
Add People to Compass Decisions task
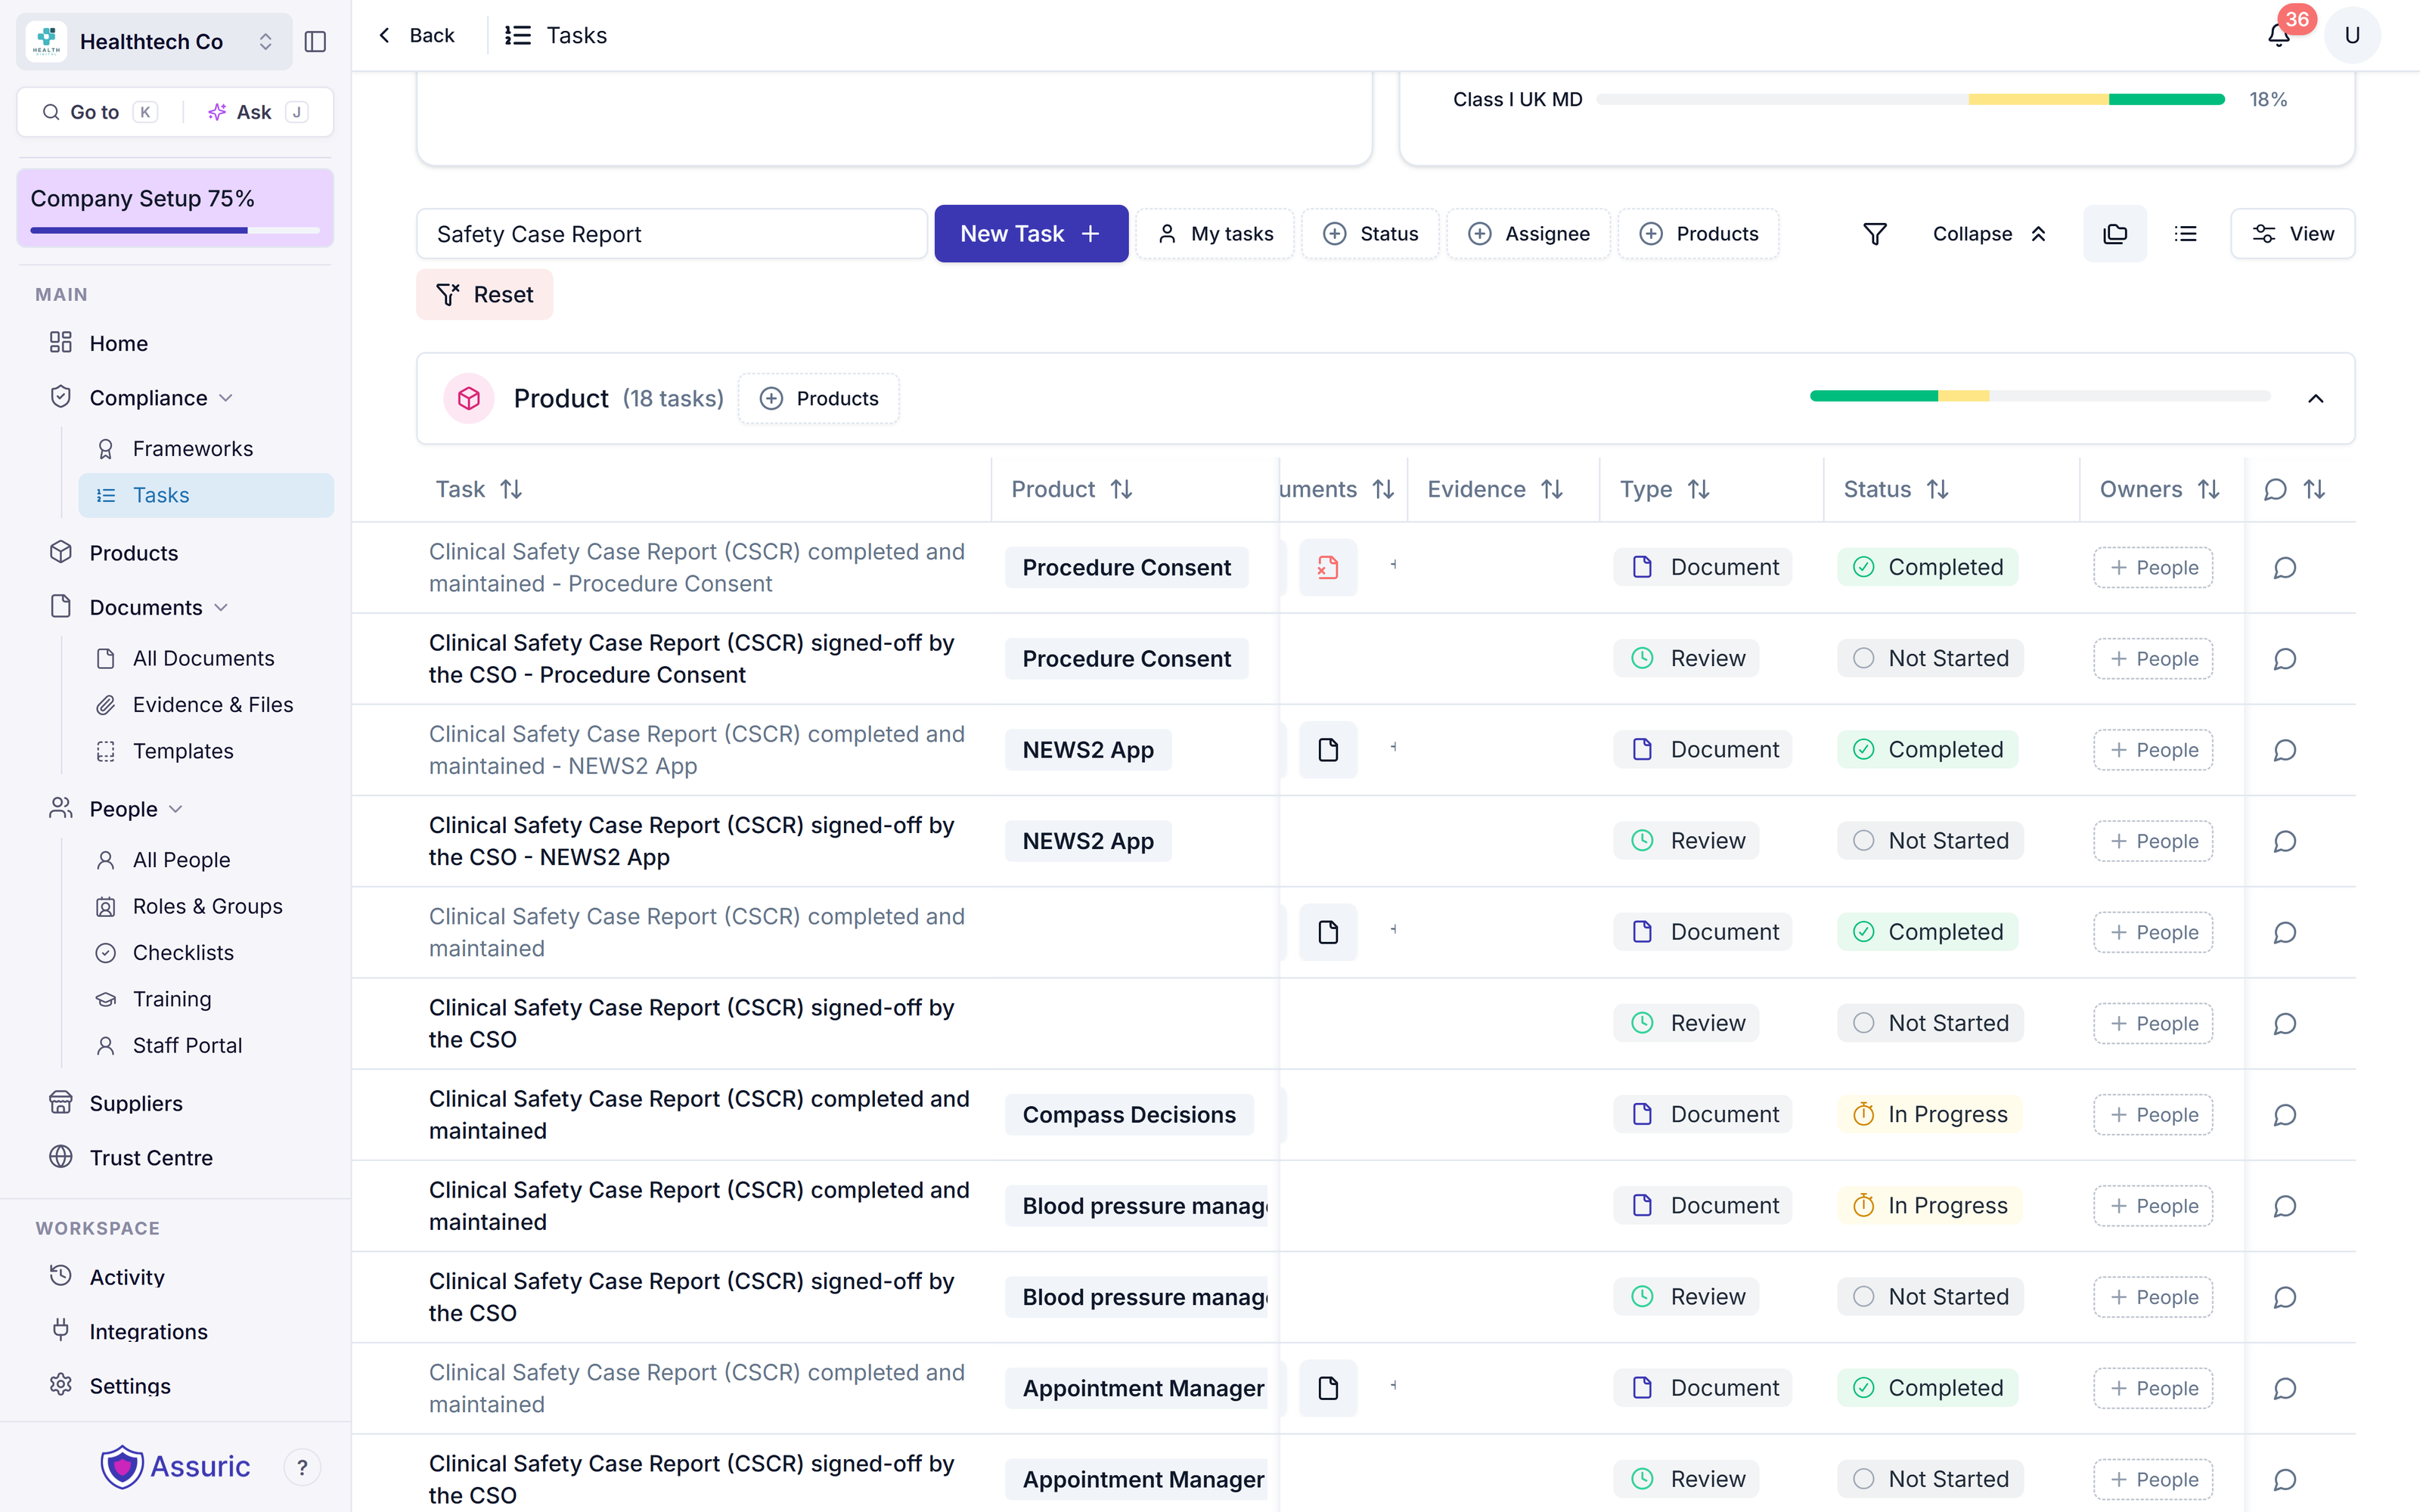click(x=2153, y=1115)
